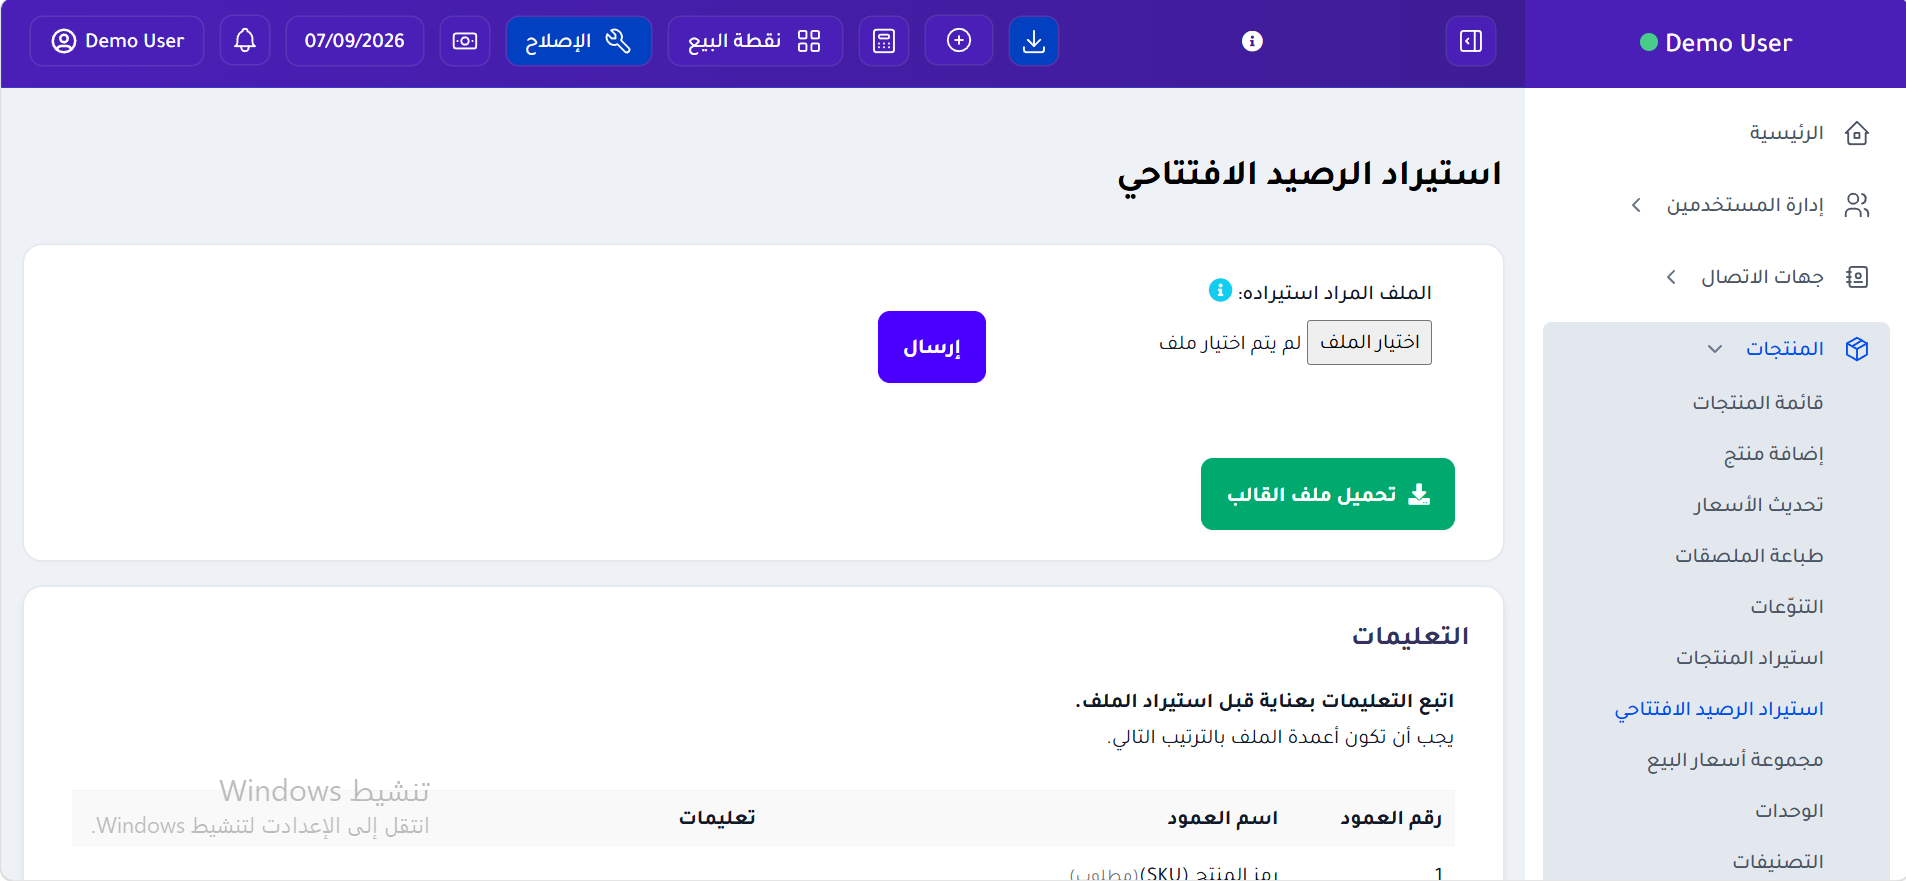The width and height of the screenshot is (1906, 881).
Task: Click chevron next to المنتجات
Action: (1715, 349)
